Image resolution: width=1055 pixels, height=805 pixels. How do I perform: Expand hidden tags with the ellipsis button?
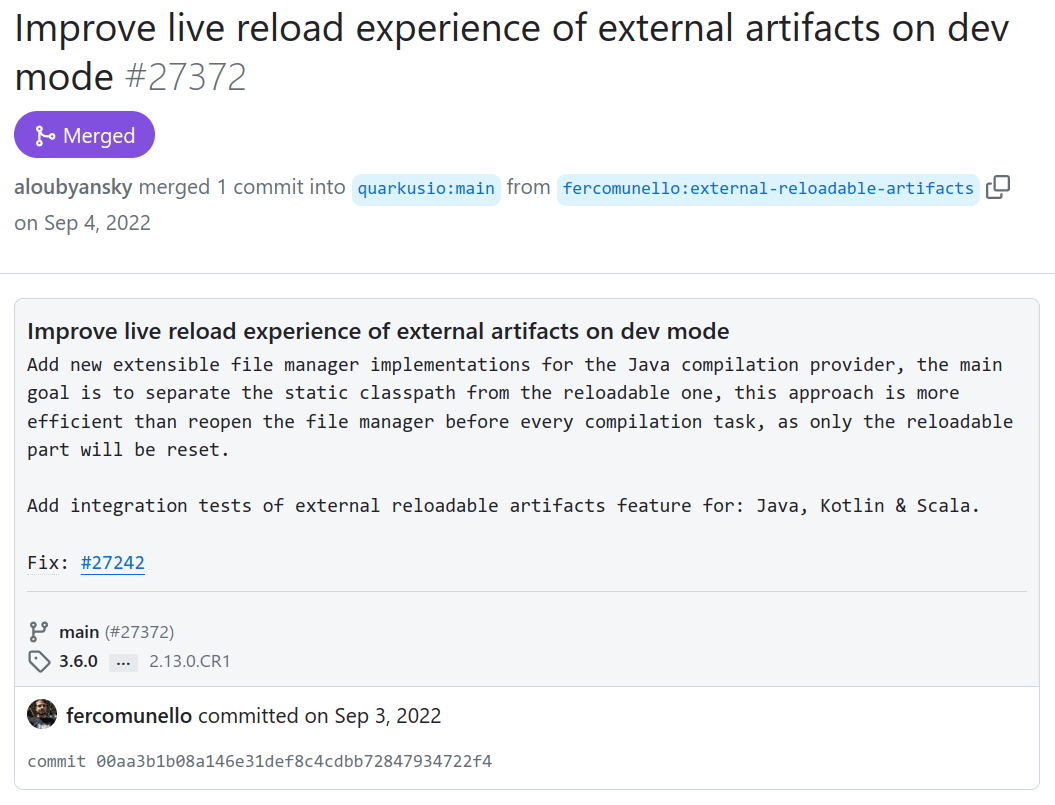point(122,661)
